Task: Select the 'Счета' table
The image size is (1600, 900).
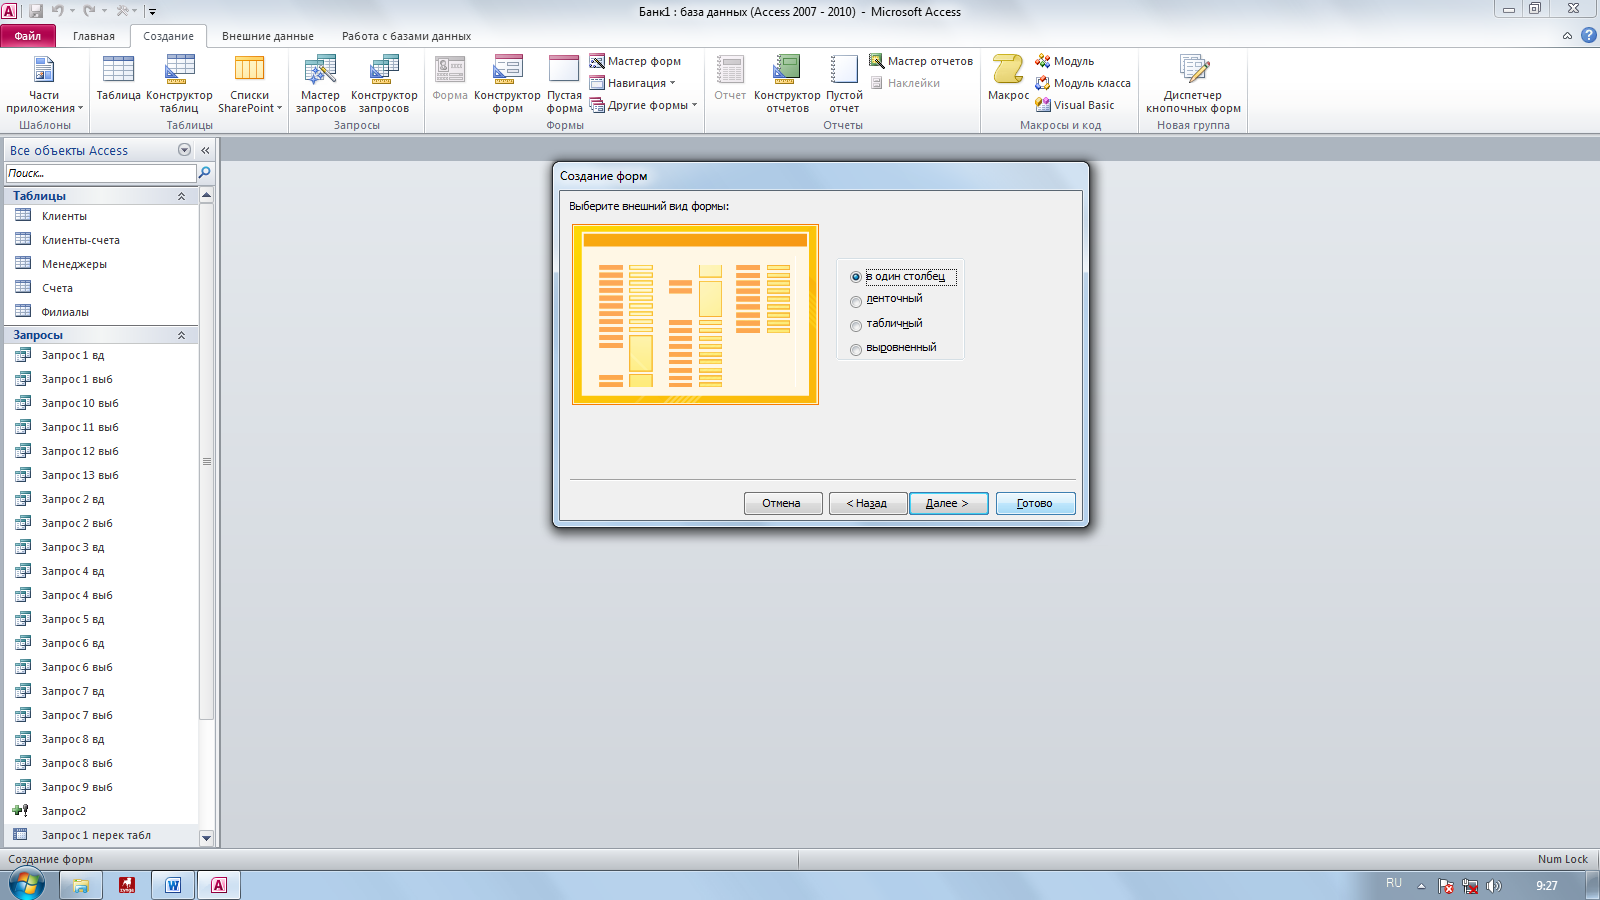Action: click(101, 288)
